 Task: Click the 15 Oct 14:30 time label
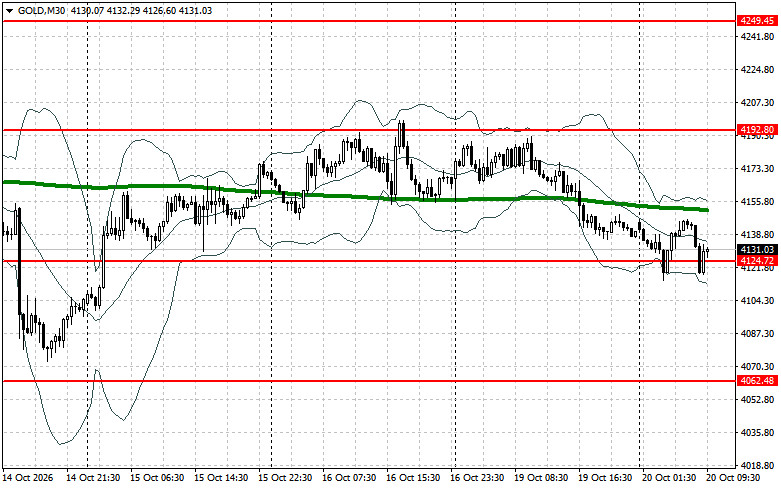pos(221,478)
